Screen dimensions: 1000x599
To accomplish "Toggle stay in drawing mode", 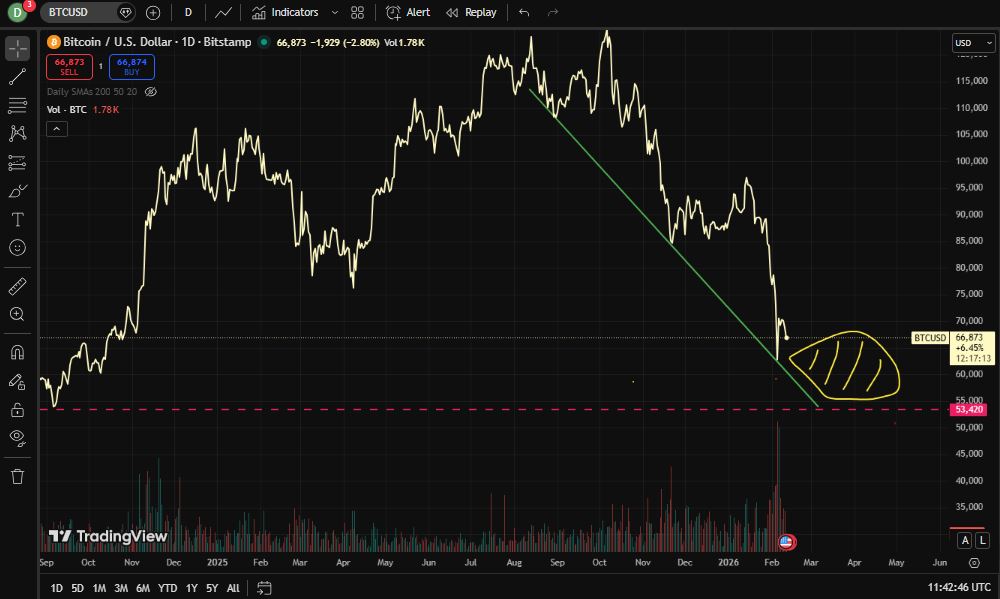I will (17, 381).
